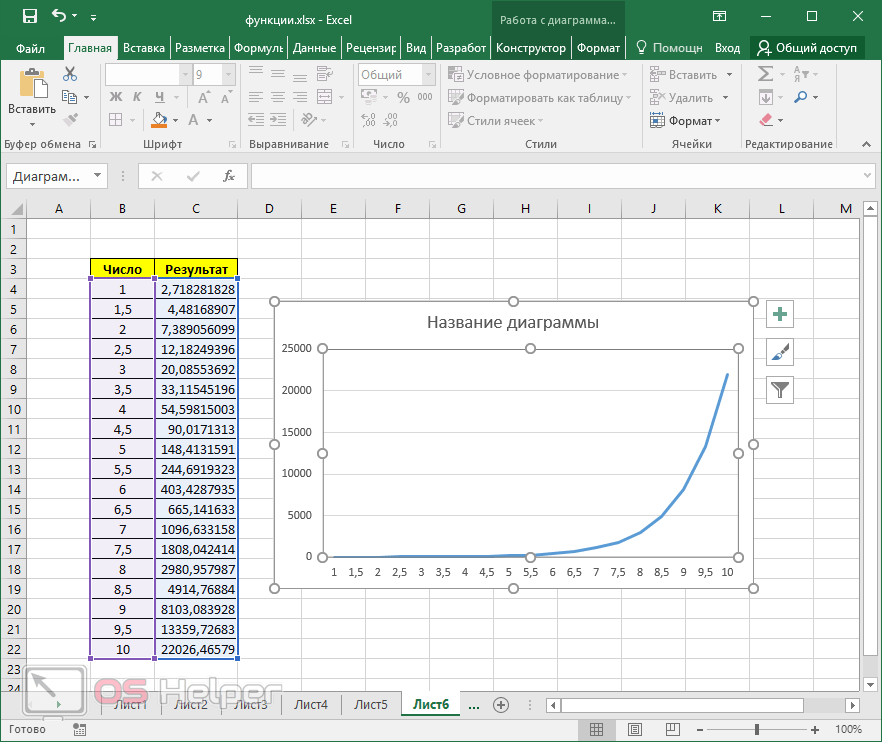Click the Clear eraser icon
882x742 pixels.
click(766, 120)
